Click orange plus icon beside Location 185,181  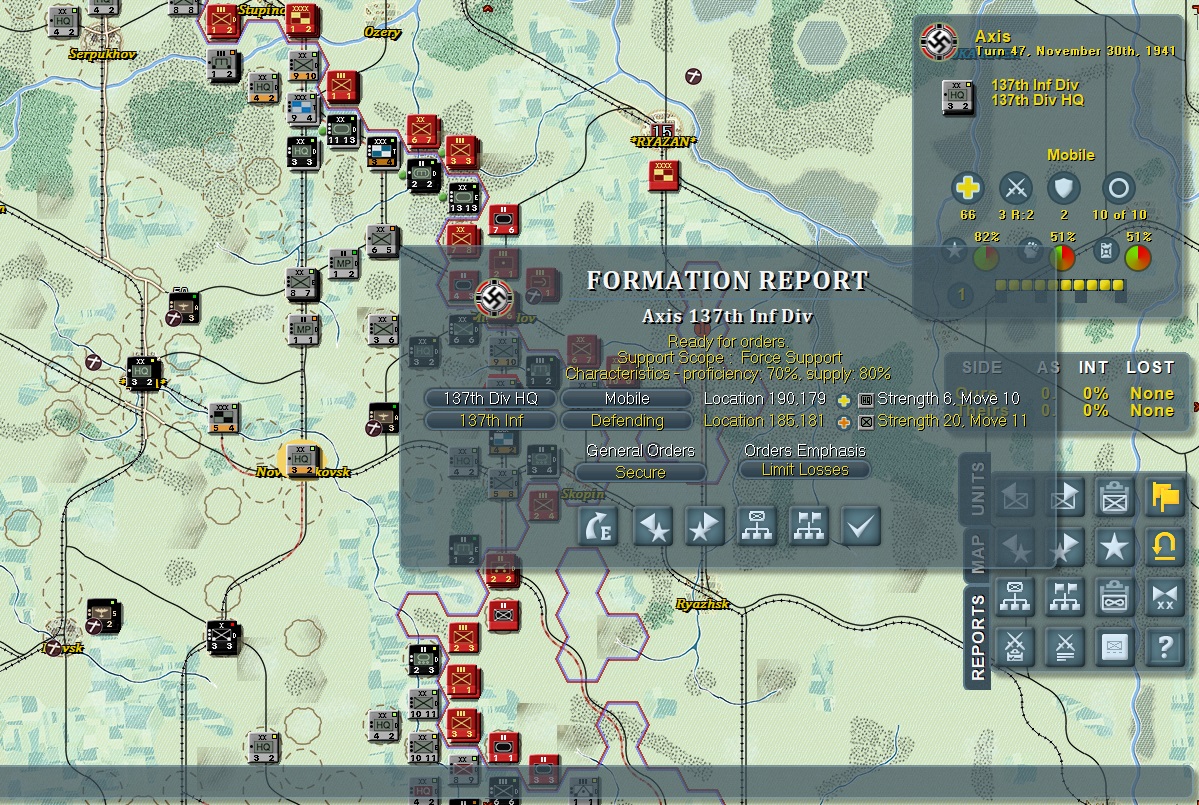[843, 422]
